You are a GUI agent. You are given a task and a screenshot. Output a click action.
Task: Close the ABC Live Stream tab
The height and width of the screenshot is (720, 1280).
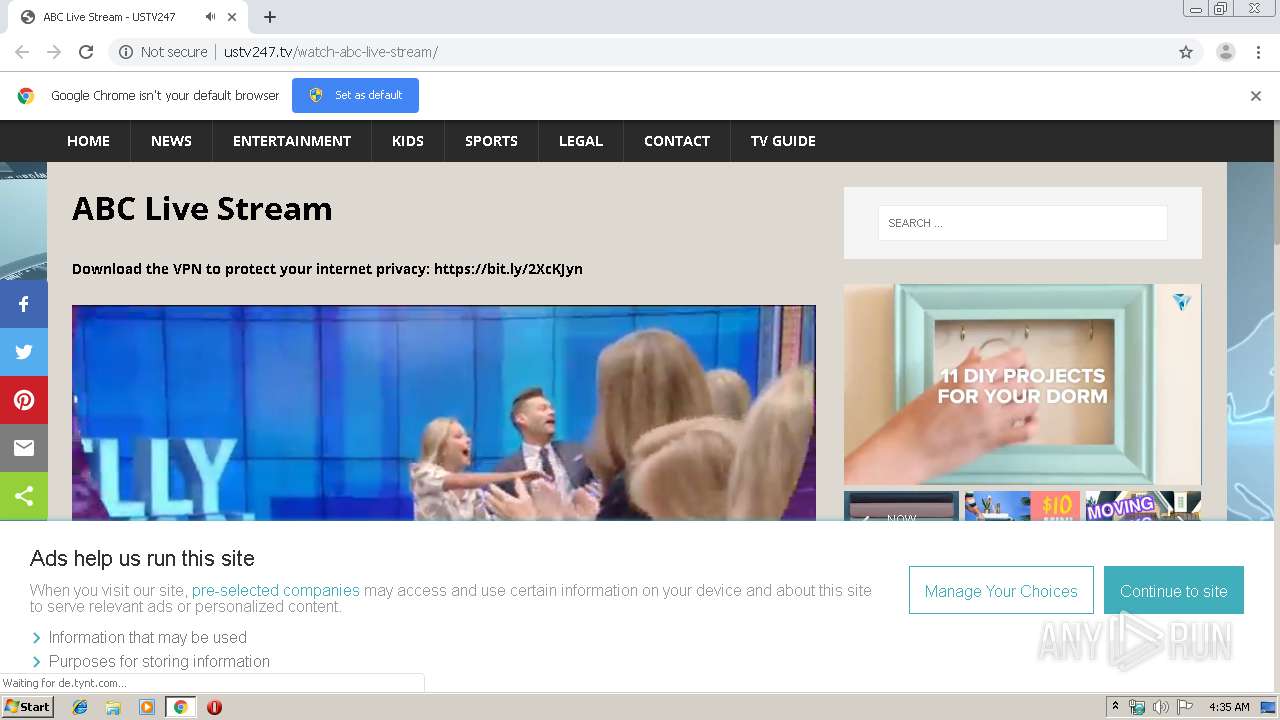(233, 17)
